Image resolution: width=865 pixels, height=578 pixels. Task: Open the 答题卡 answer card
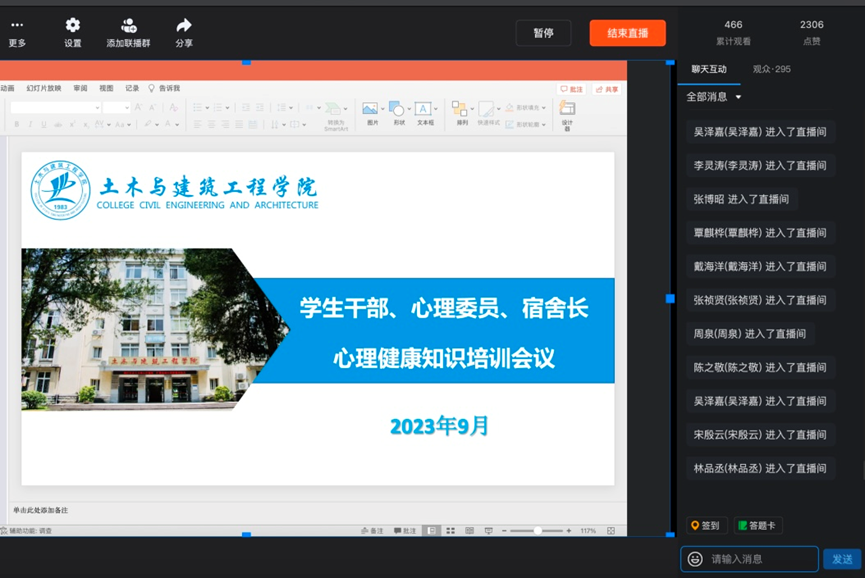point(757,525)
